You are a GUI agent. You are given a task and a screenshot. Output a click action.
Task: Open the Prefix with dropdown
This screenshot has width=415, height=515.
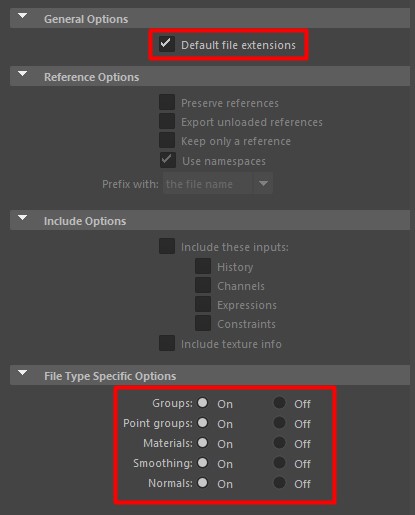pyautogui.click(x=218, y=183)
